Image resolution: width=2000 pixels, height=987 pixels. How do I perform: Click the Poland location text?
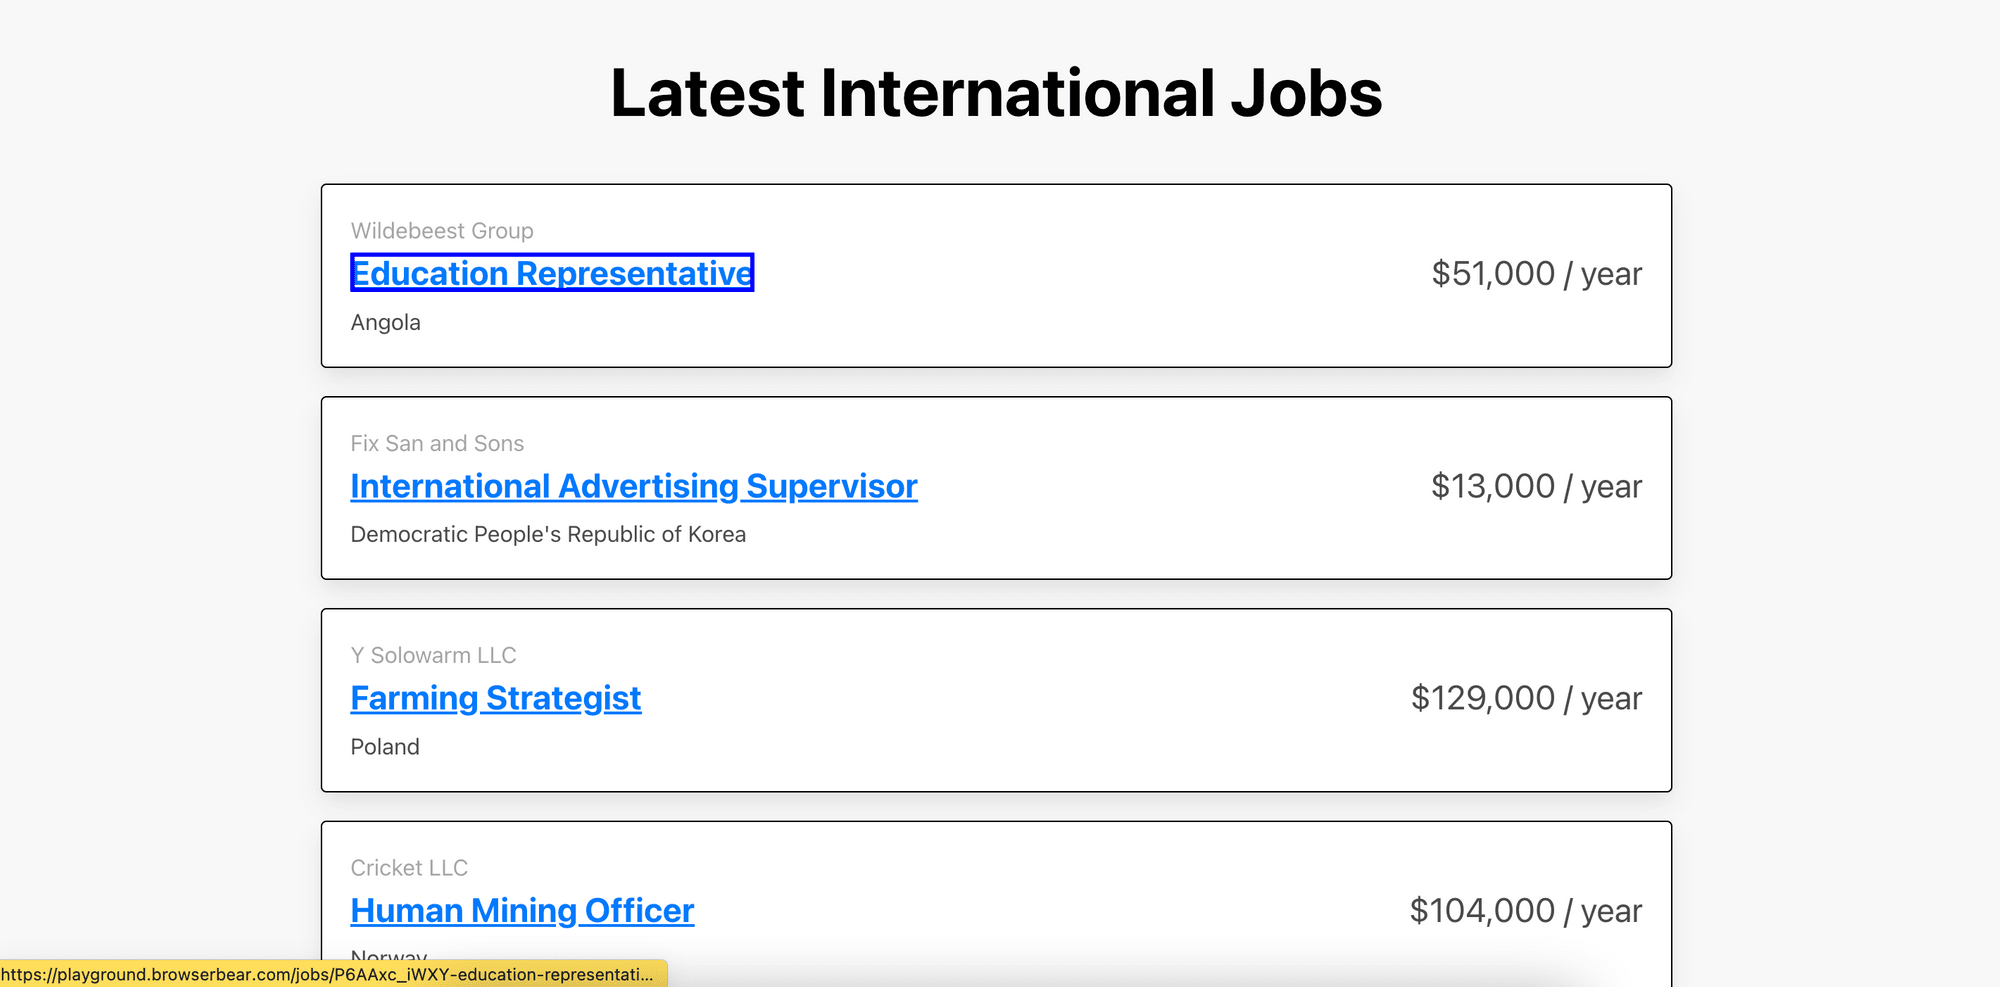385,747
